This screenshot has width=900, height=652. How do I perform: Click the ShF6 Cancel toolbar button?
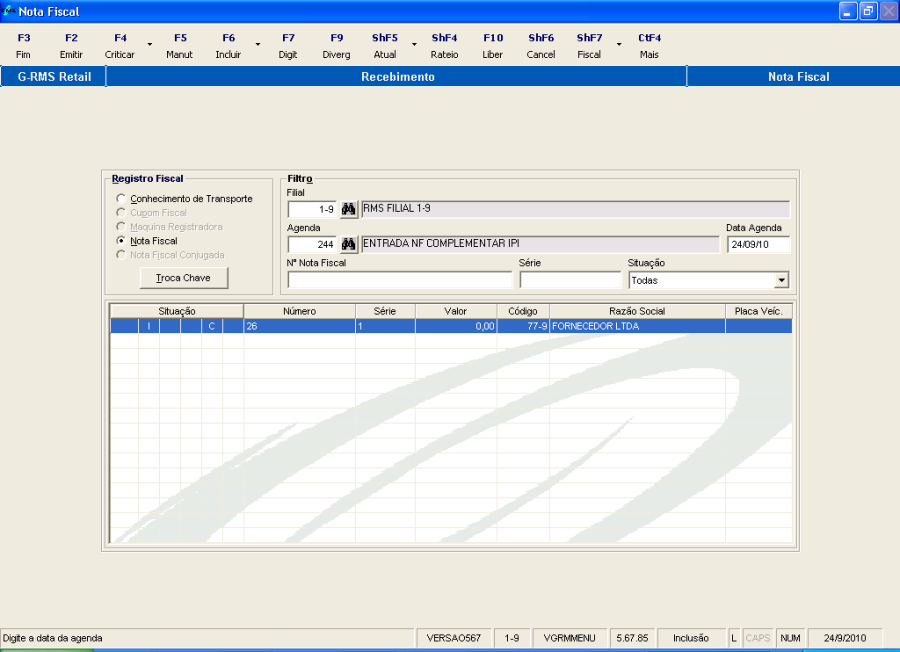[x=541, y=46]
